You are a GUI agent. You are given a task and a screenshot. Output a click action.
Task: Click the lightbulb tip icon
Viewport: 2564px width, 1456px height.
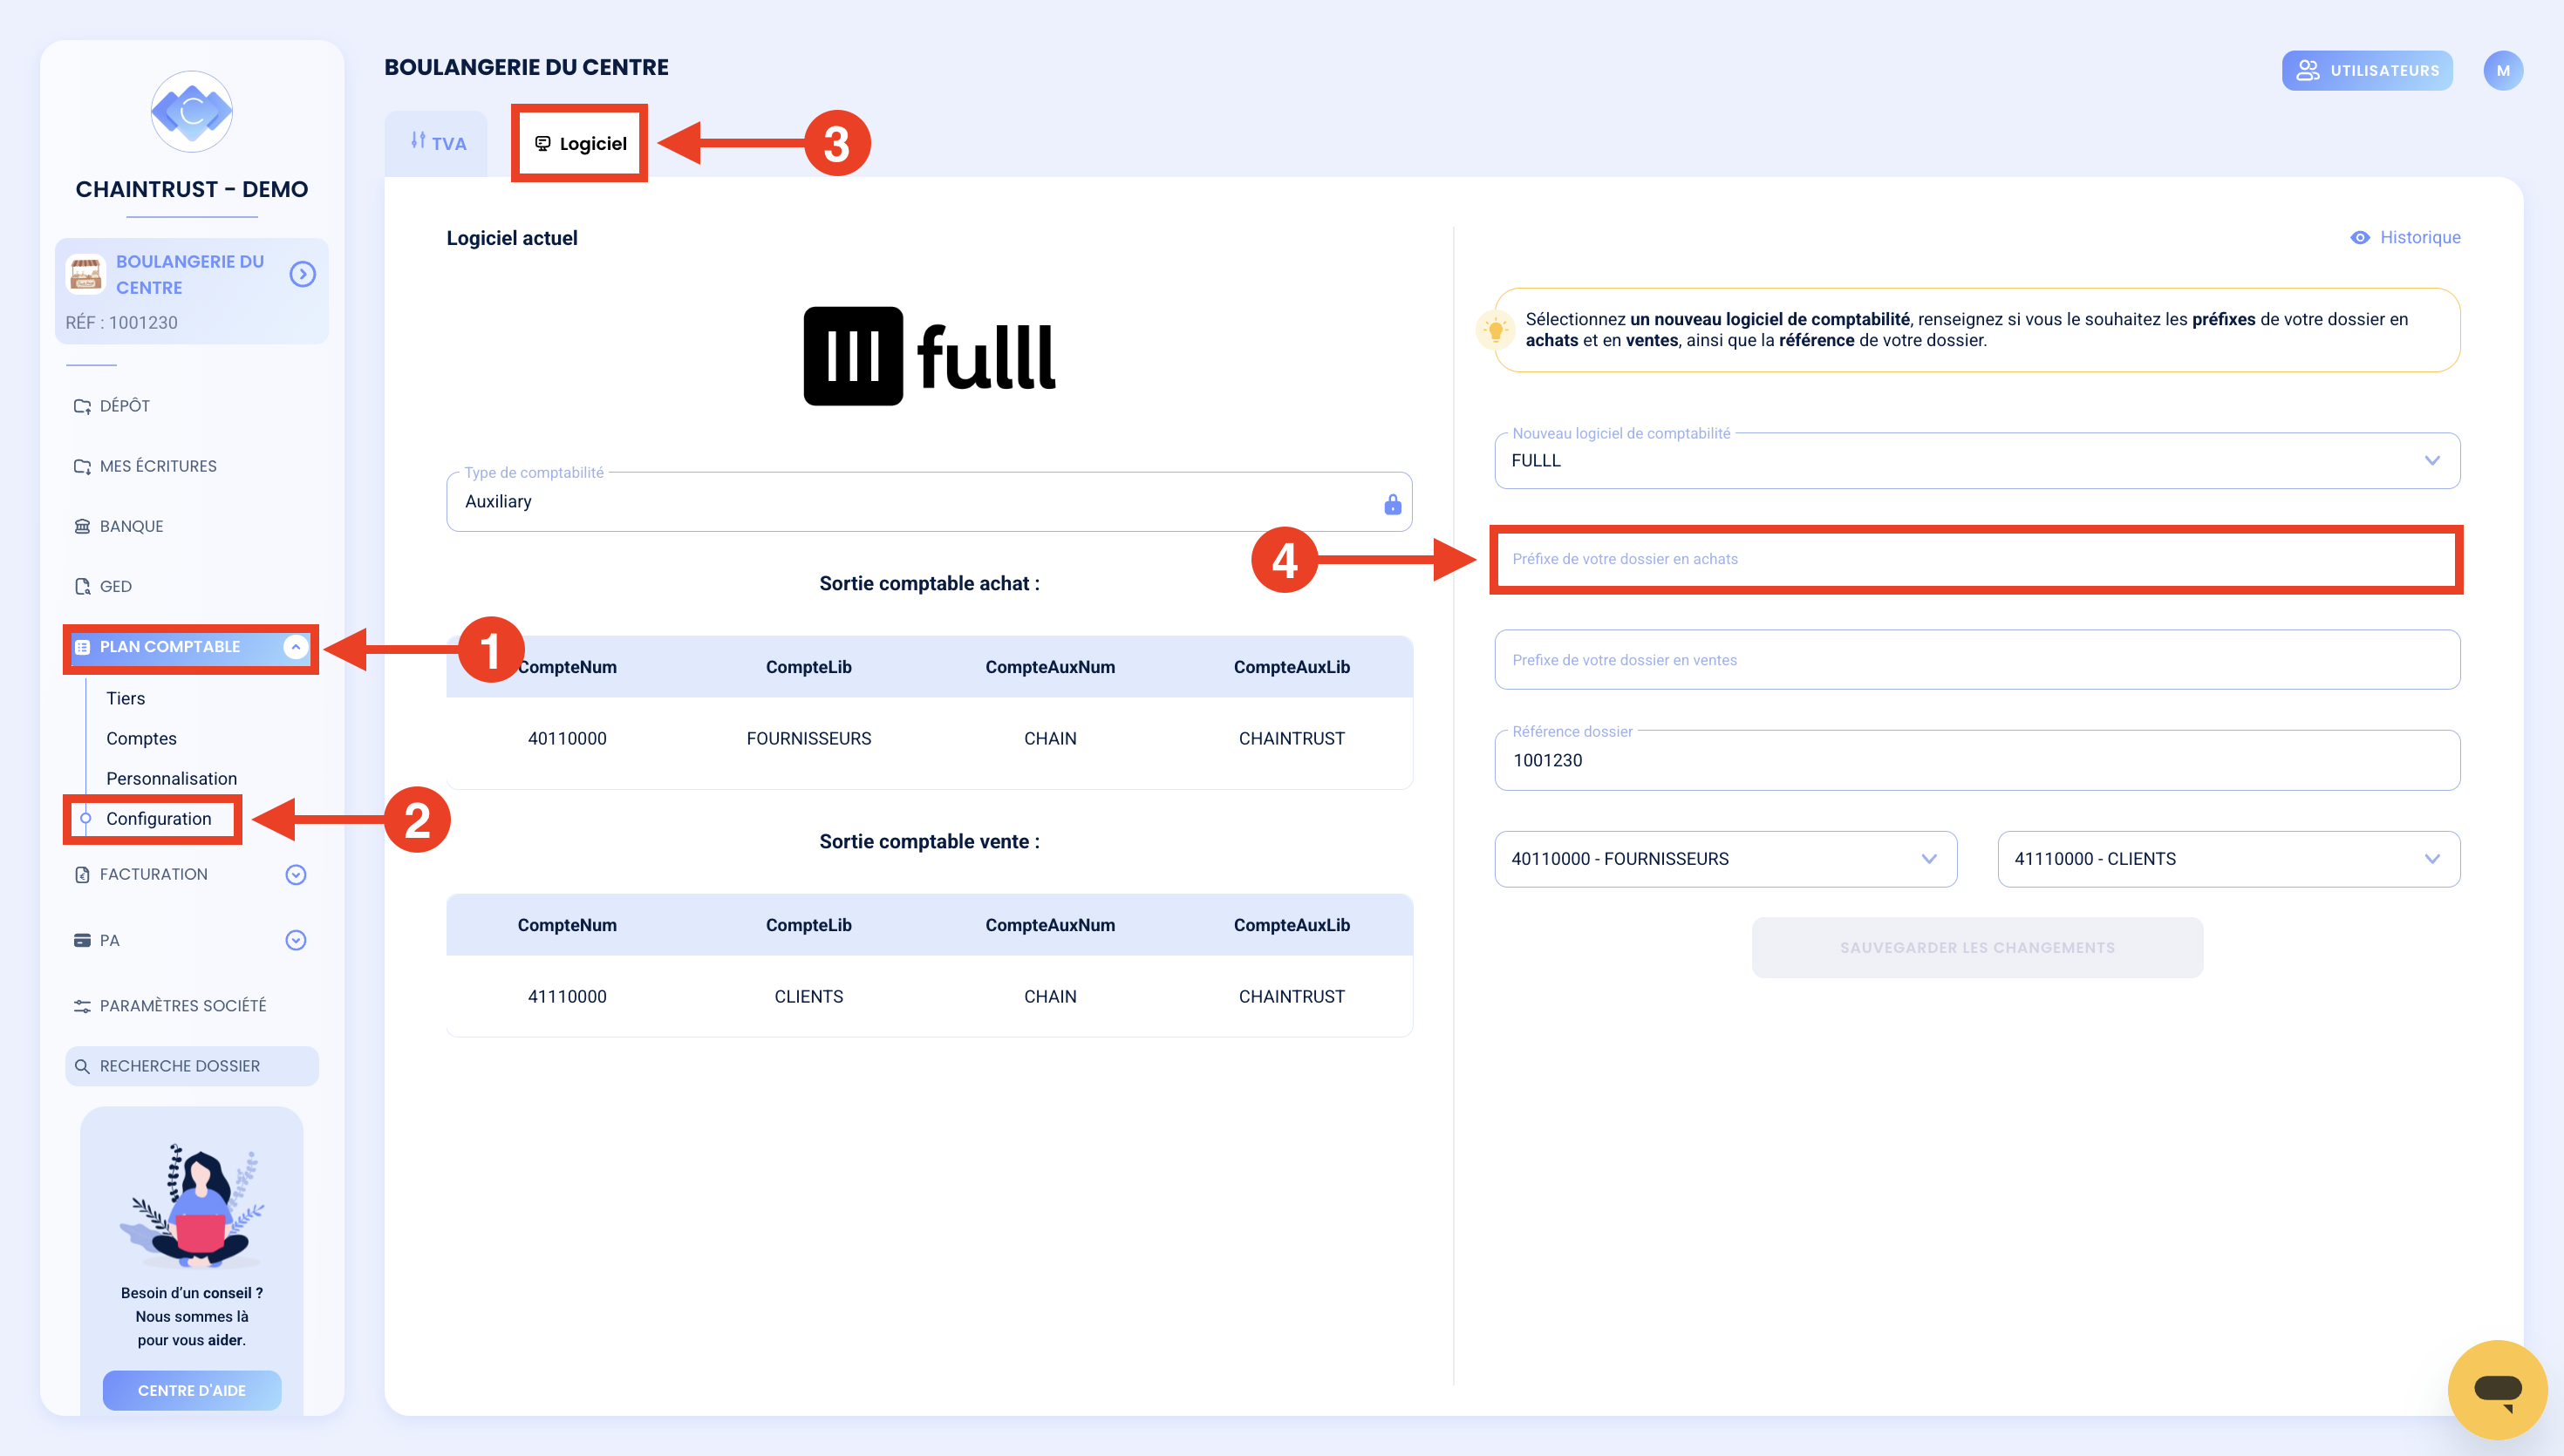pos(1495,330)
